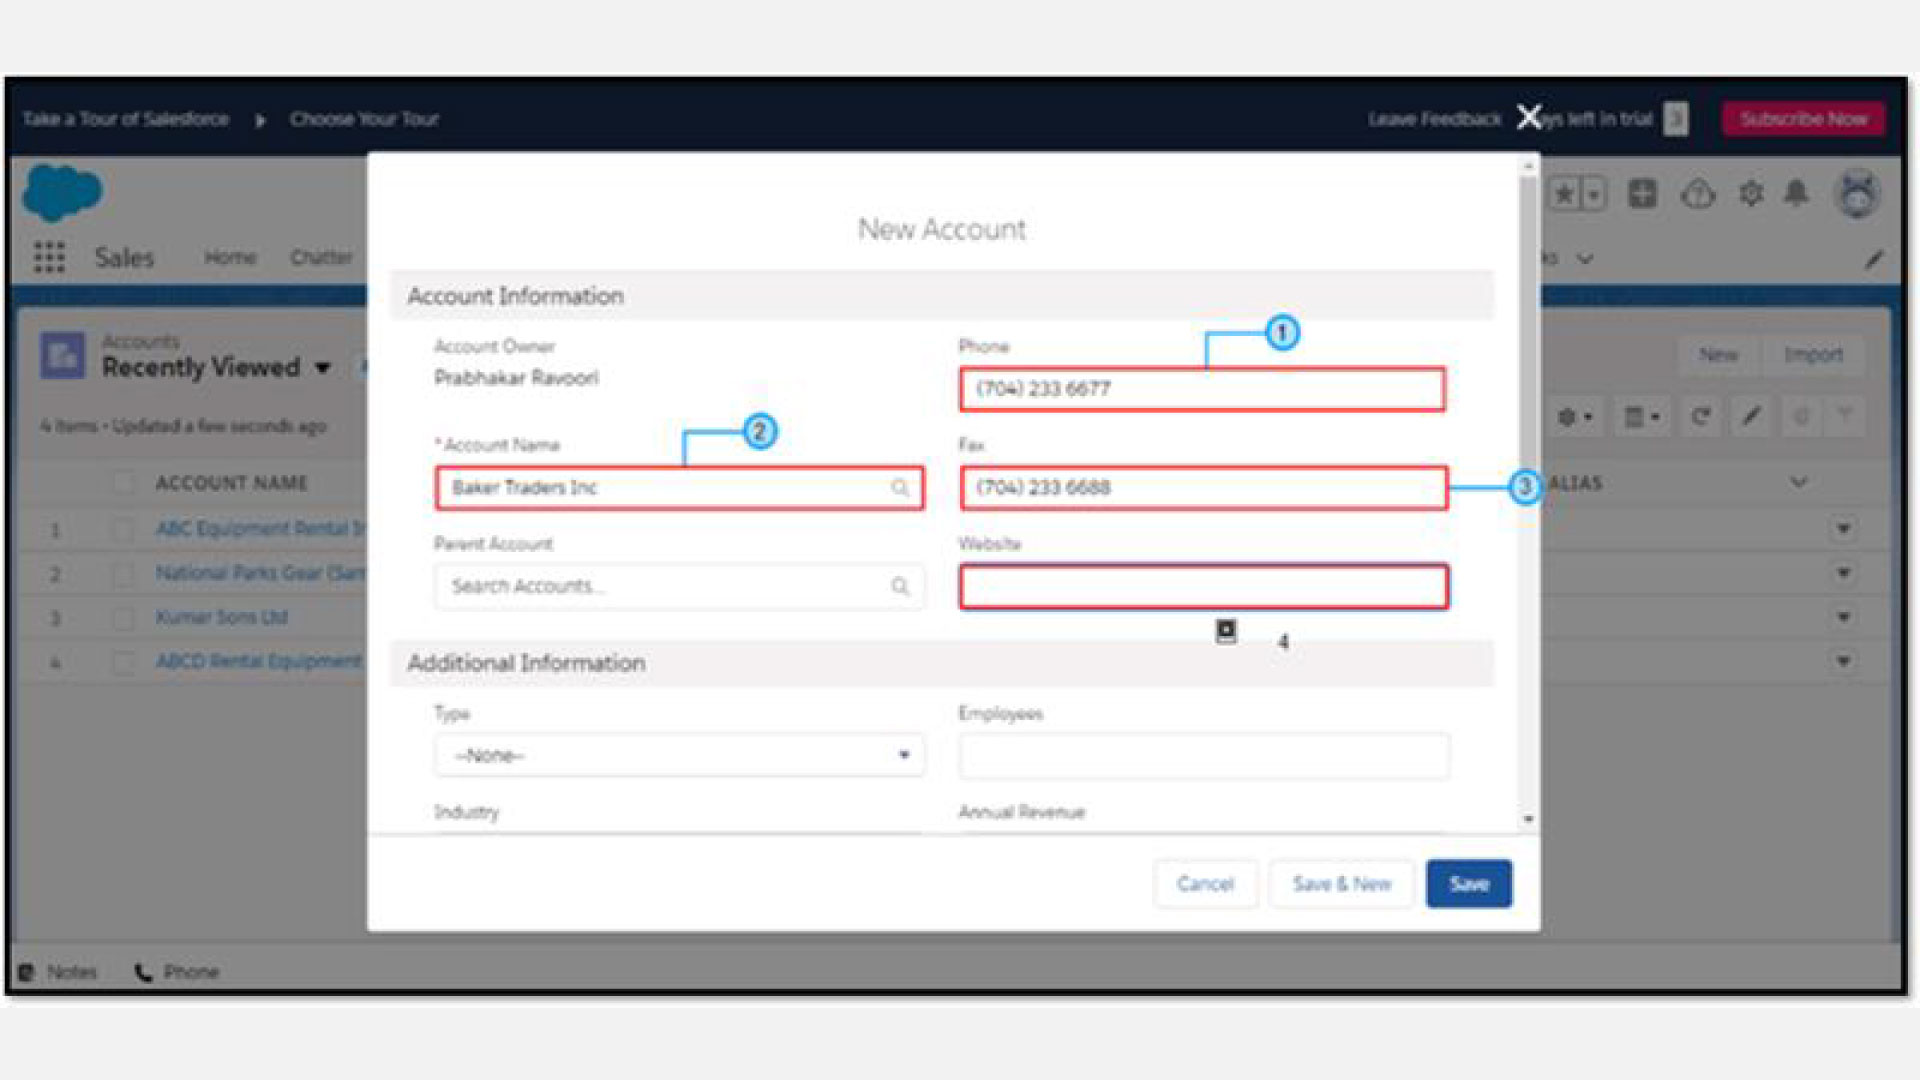Viewport: 1920px width, 1080px height.
Task: Click the Cancel button
Action: pos(1205,884)
